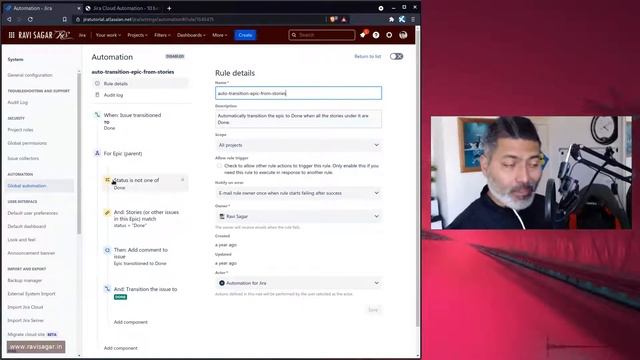Click the Jira link in top navigation
Viewport: 640px width, 360px height.
[82, 35]
